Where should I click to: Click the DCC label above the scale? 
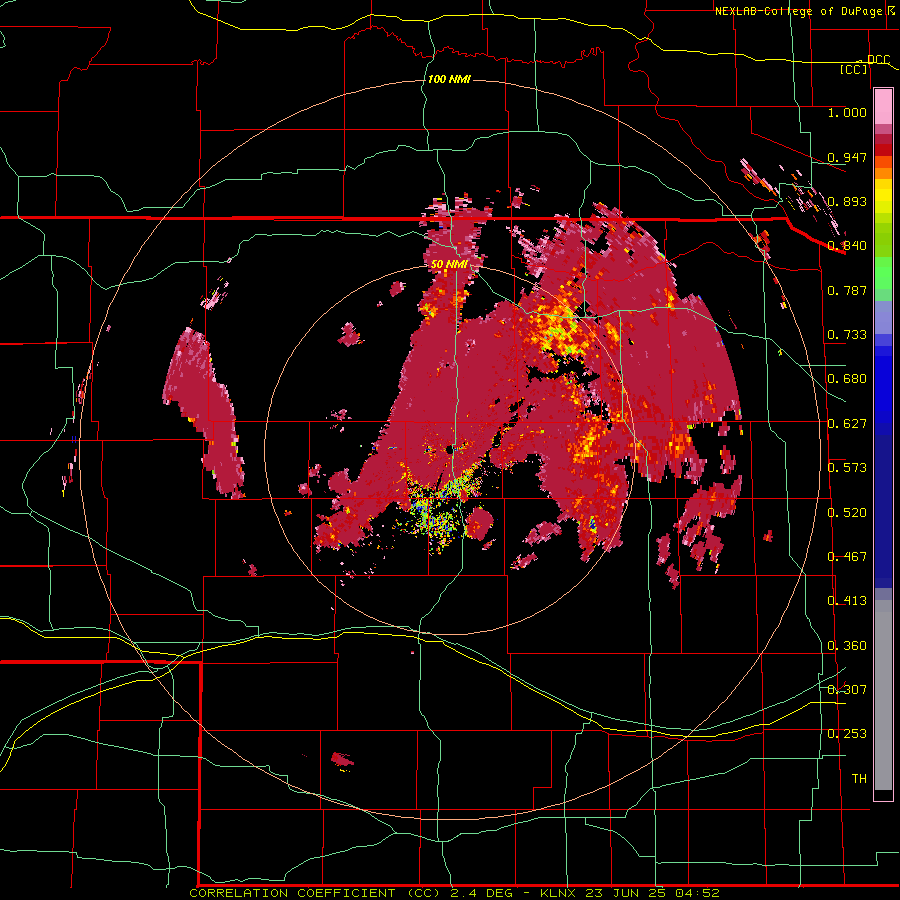[x=878, y=60]
